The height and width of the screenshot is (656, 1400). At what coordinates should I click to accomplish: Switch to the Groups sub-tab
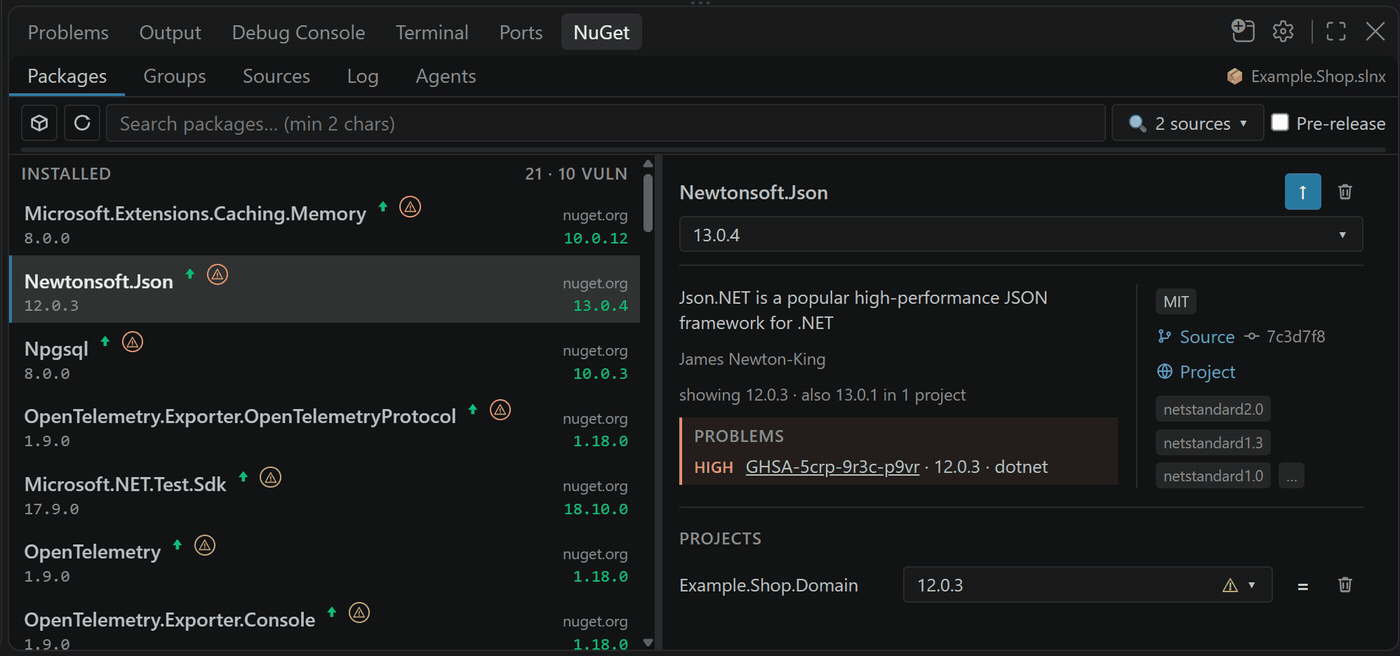[x=174, y=76]
